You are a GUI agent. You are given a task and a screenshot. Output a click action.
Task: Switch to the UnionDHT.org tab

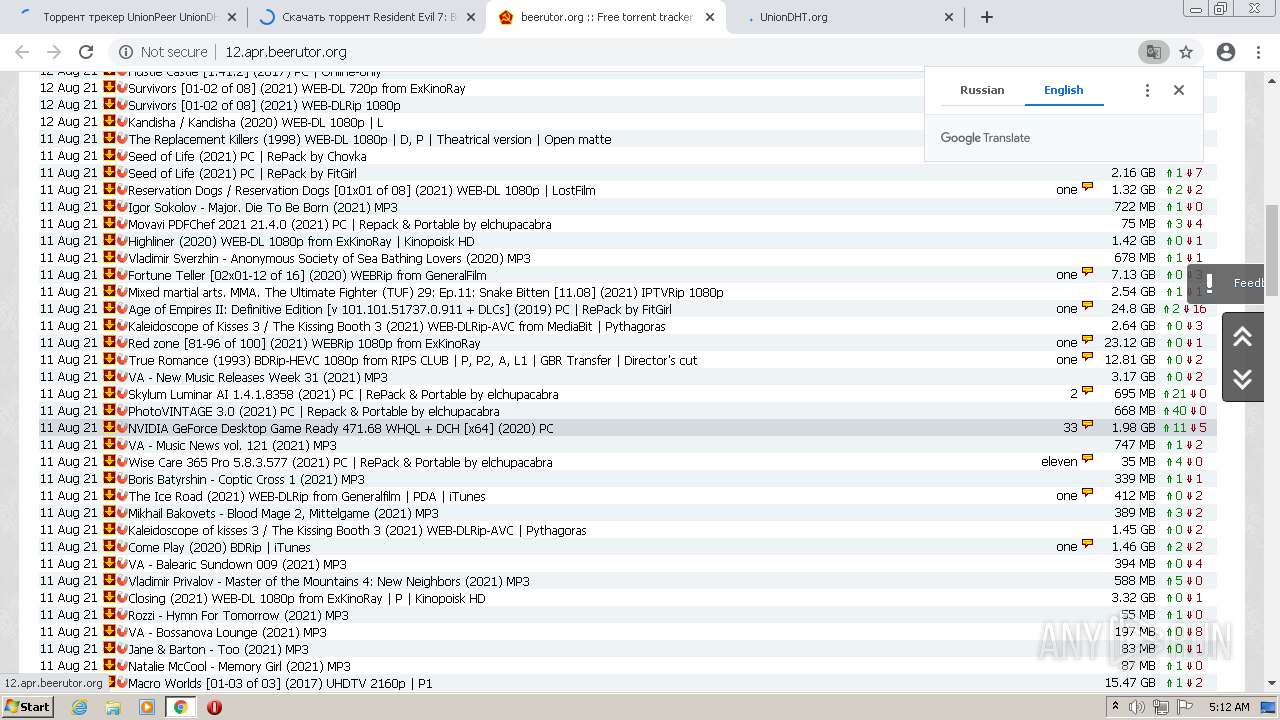[x=846, y=17]
